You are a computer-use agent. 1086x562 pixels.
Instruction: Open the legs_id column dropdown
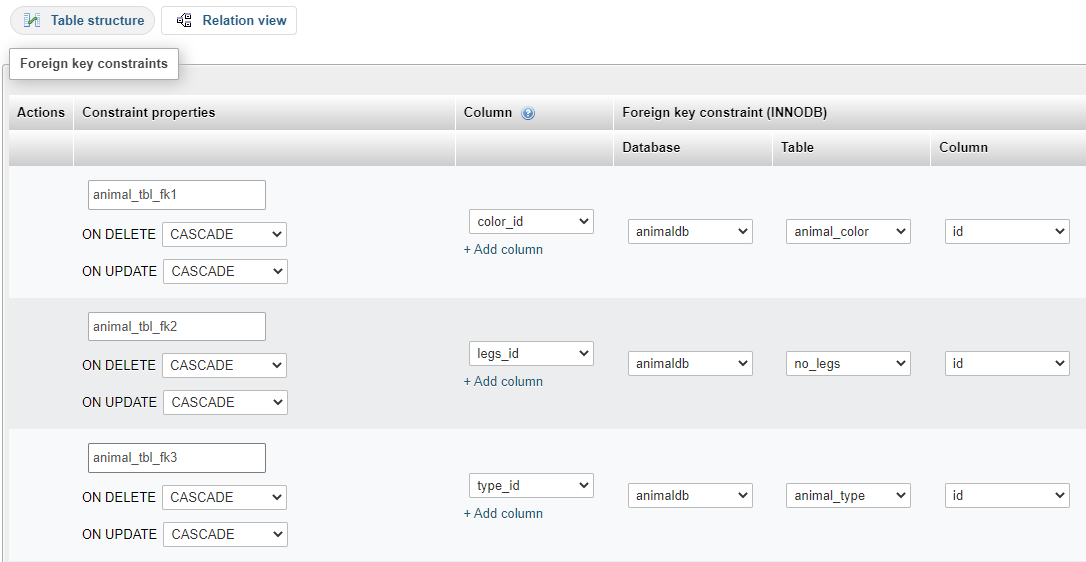coord(531,353)
